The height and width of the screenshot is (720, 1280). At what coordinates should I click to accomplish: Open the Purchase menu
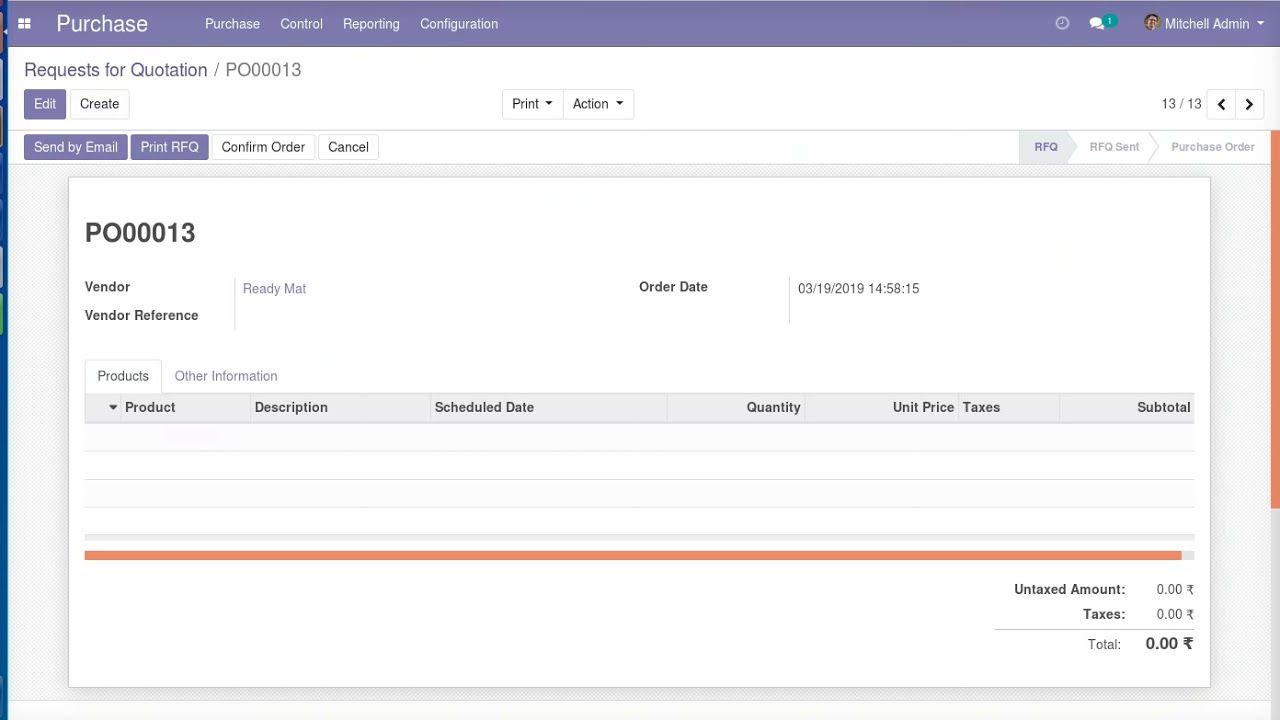coord(232,23)
